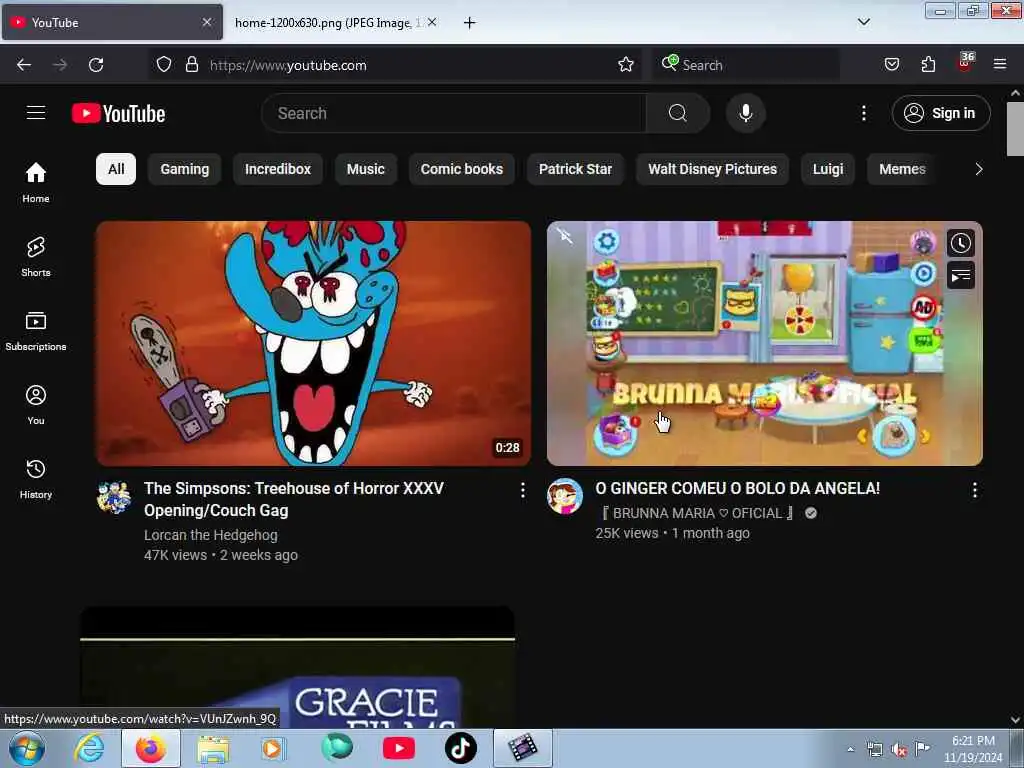Click the Sign in button
This screenshot has width=1024, height=768.
tap(940, 113)
